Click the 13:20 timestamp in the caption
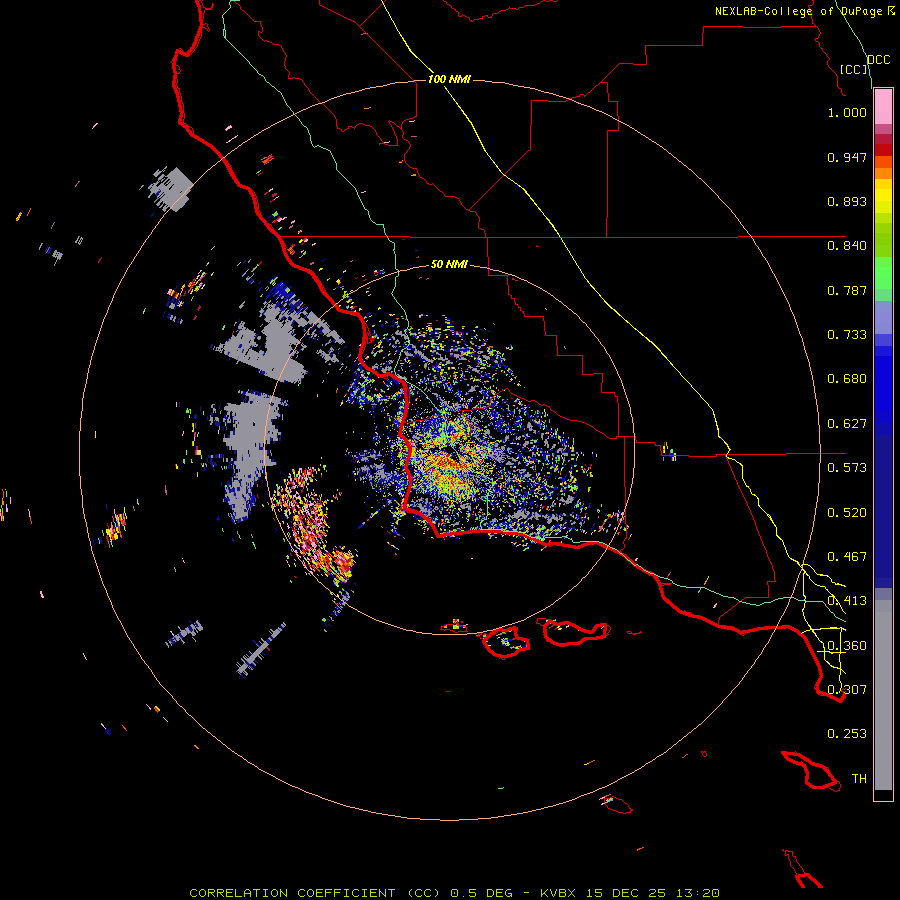 click(x=697, y=893)
